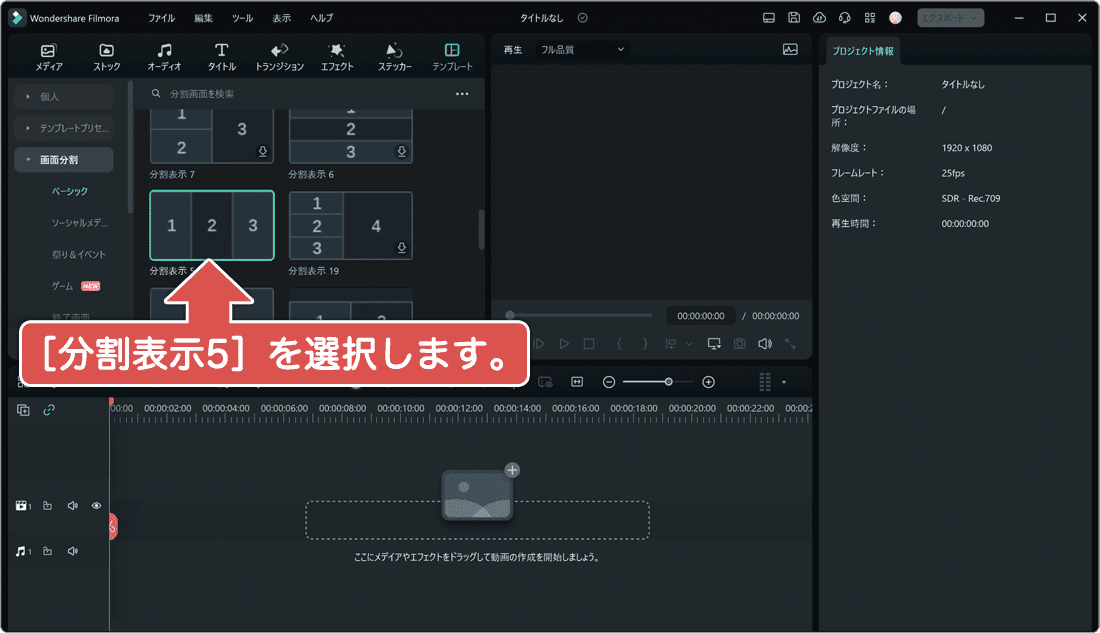Image resolution: width=1100 pixels, height=633 pixels.
Task: Select the 分割表示 19 template thumbnail
Action: pyautogui.click(x=350, y=226)
